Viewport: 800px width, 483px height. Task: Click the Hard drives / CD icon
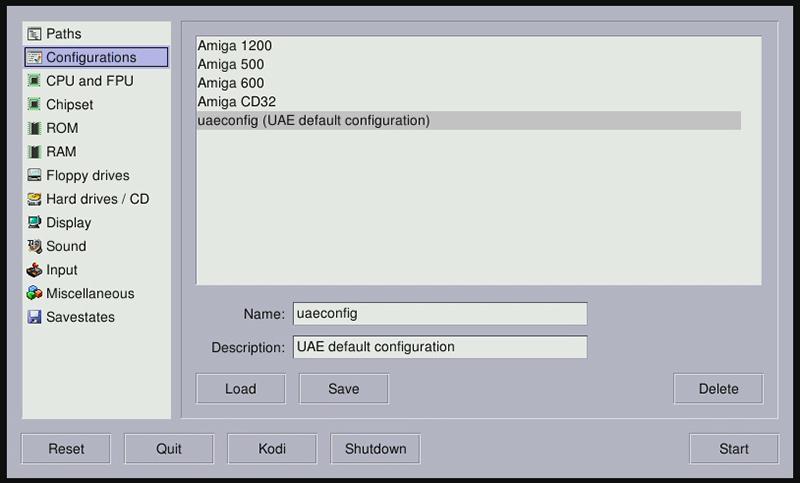click(x=34, y=199)
